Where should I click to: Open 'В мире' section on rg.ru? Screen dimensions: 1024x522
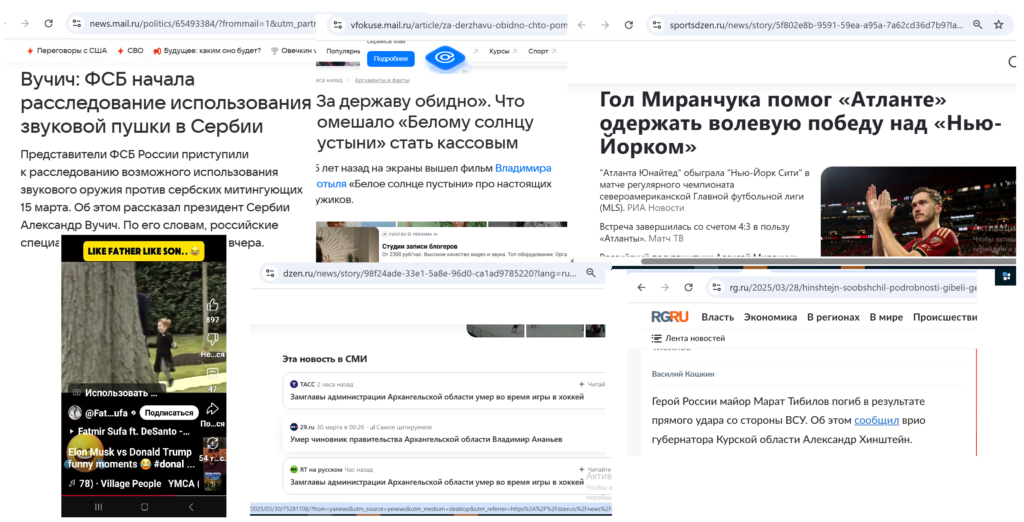click(886, 317)
